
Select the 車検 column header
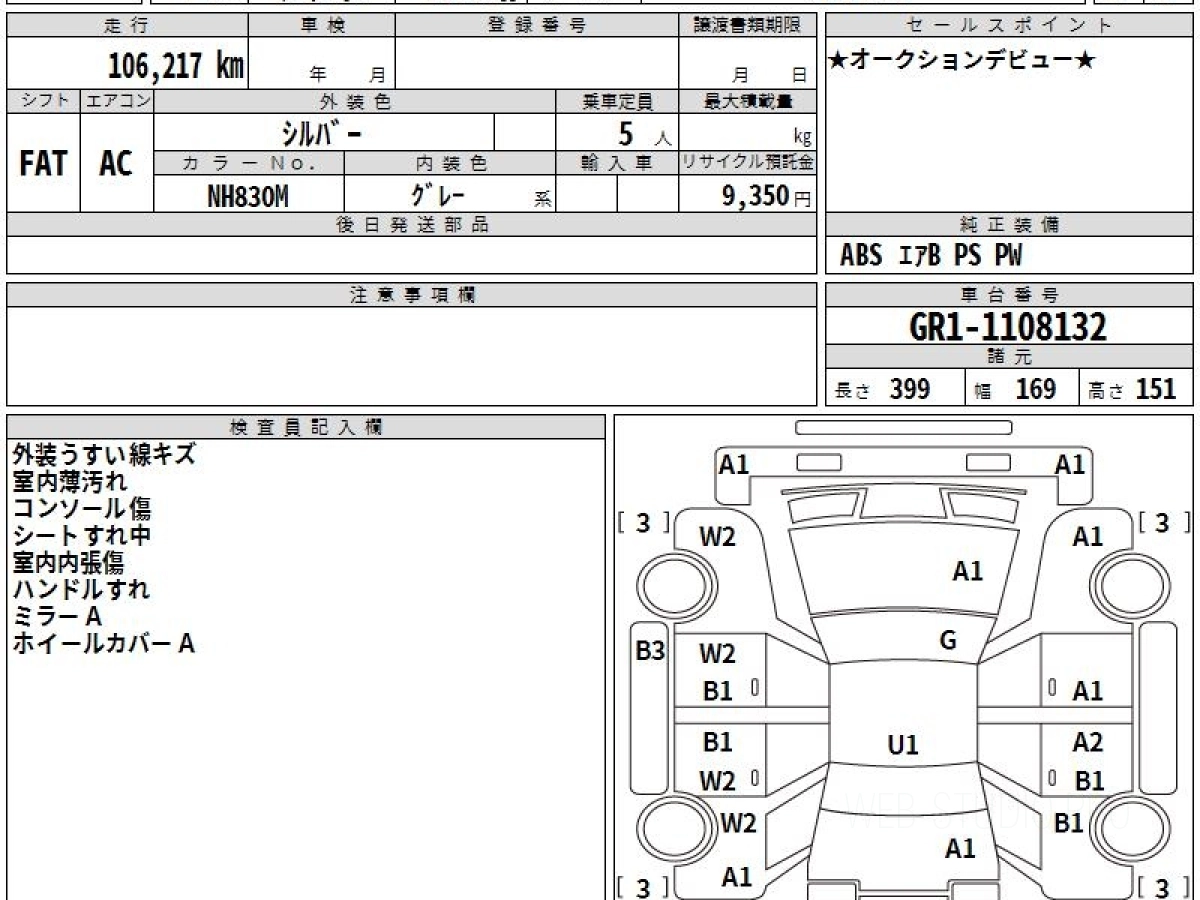point(321,26)
